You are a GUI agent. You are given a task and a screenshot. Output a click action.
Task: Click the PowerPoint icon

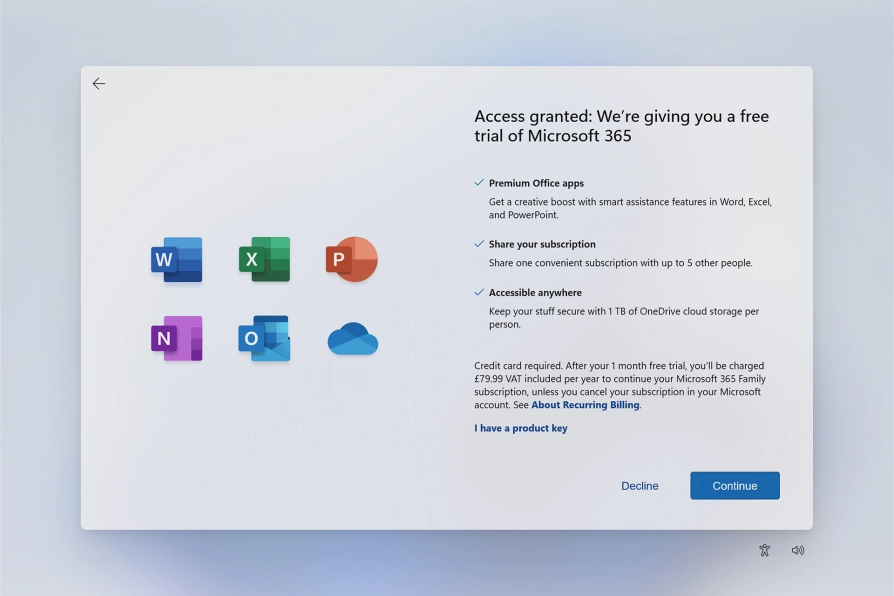(351, 259)
